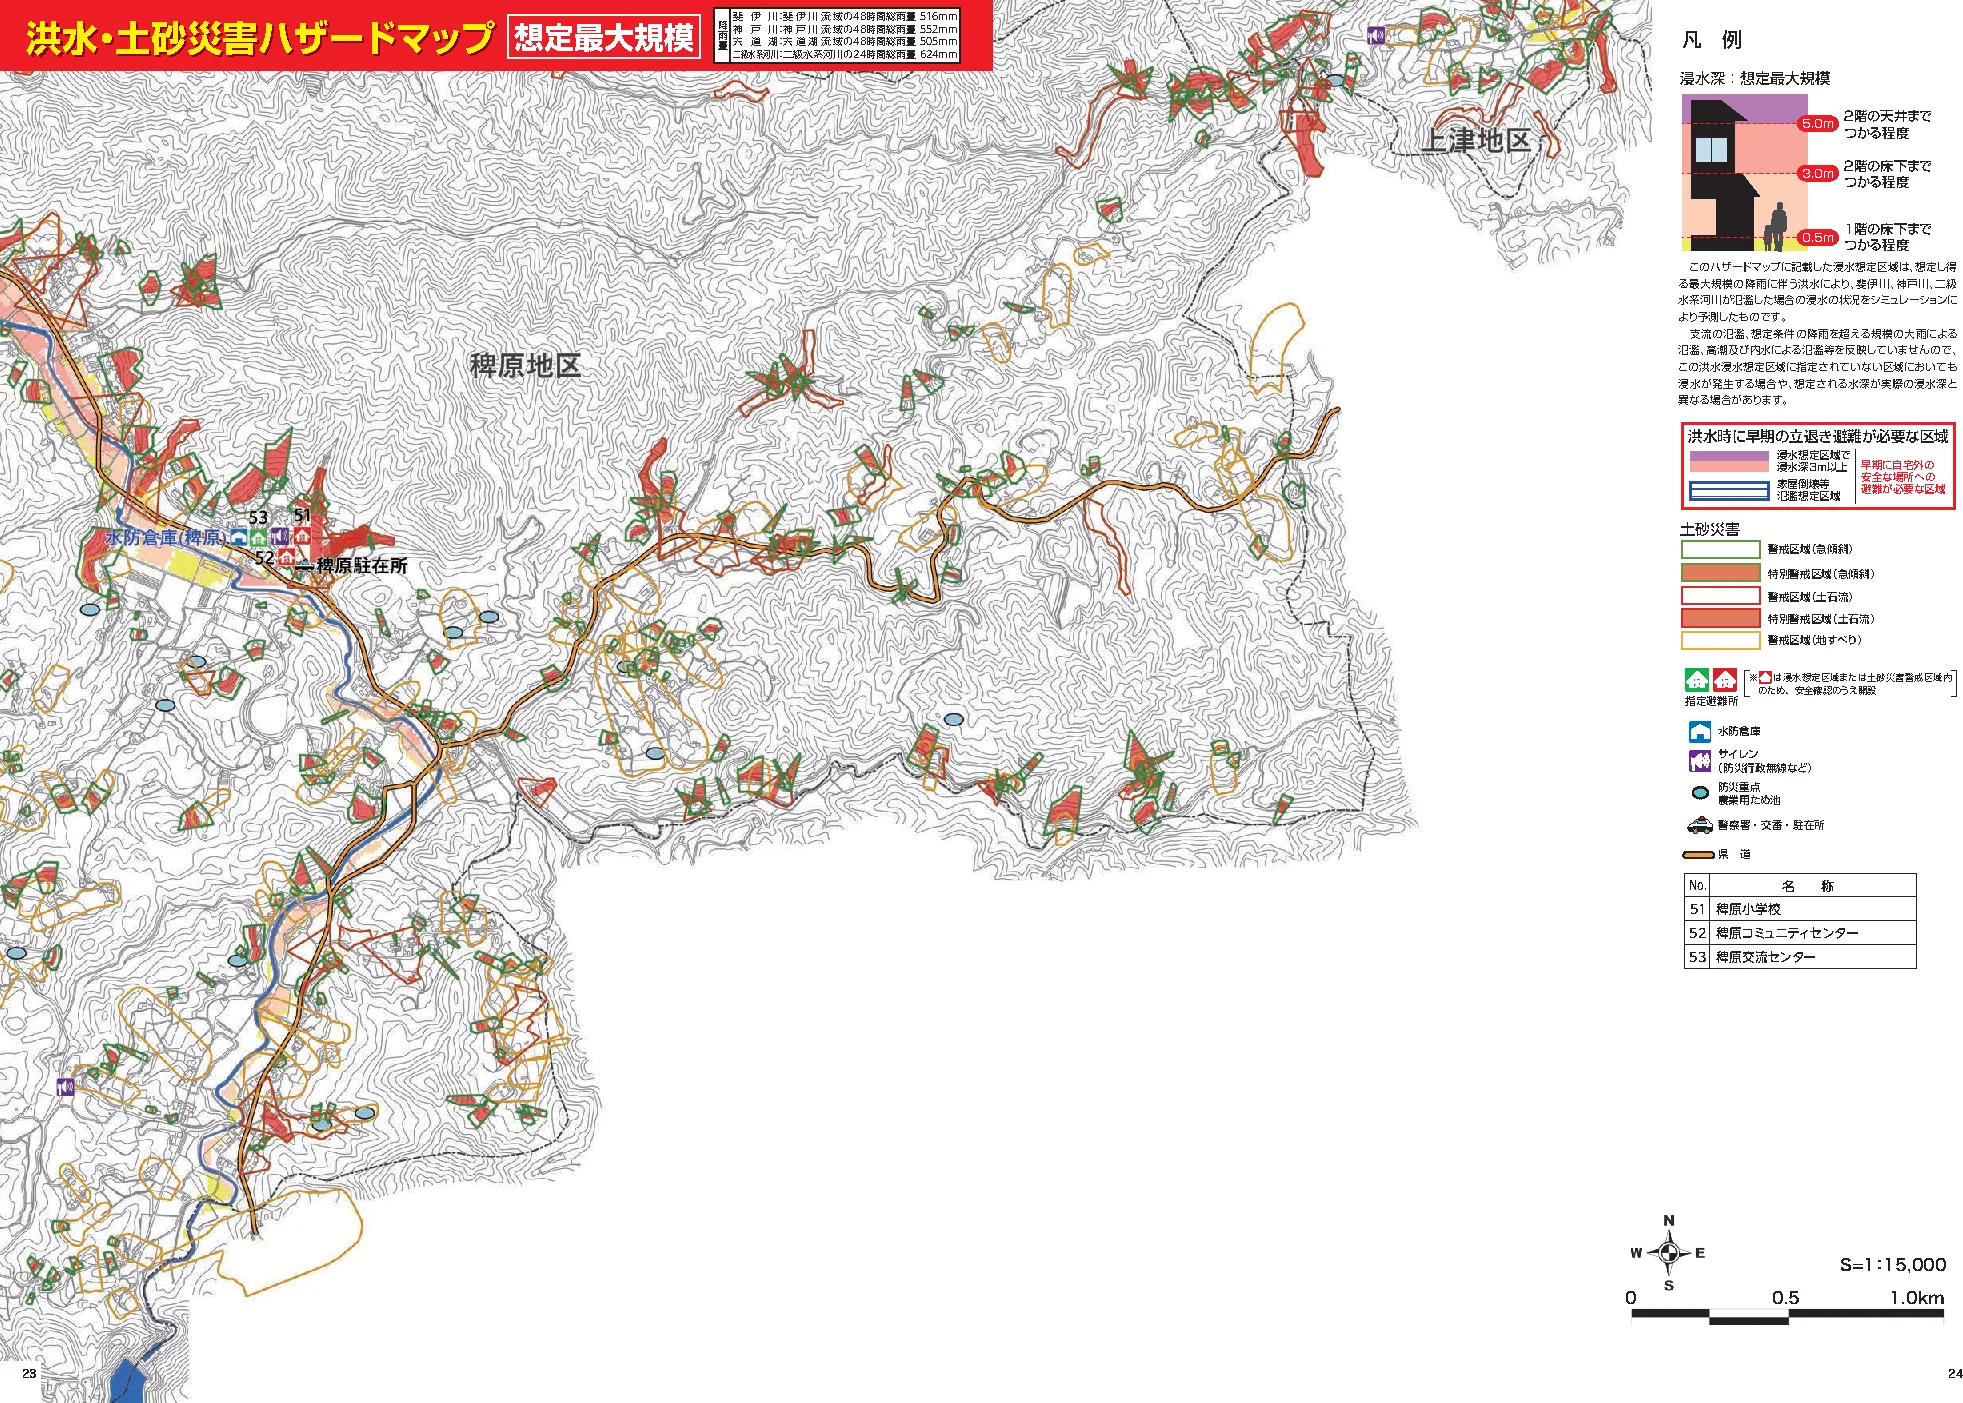Viewport: 1963px width, 1403px height.
Task: Click the blue-outlined swatch for 家屋倒壊等氾濫想定区域
Action: [1729, 490]
